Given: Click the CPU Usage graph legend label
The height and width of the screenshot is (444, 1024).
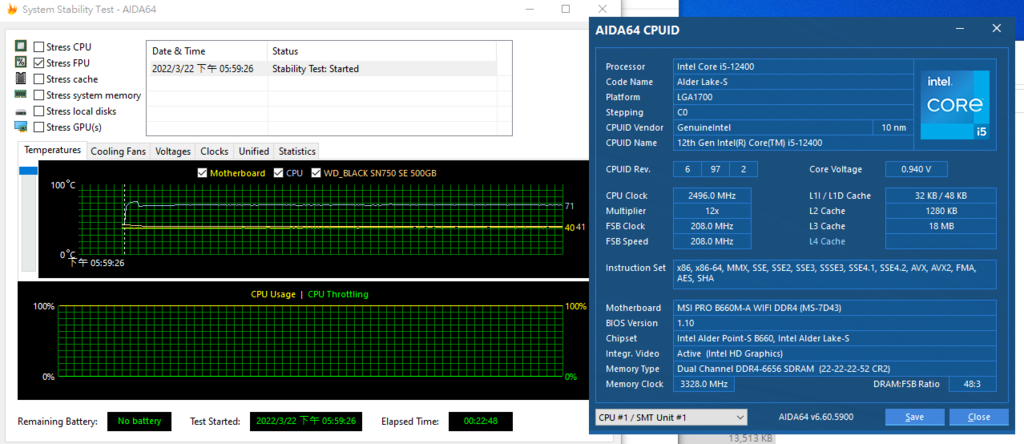Looking at the screenshot, I should tap(273, 294).
